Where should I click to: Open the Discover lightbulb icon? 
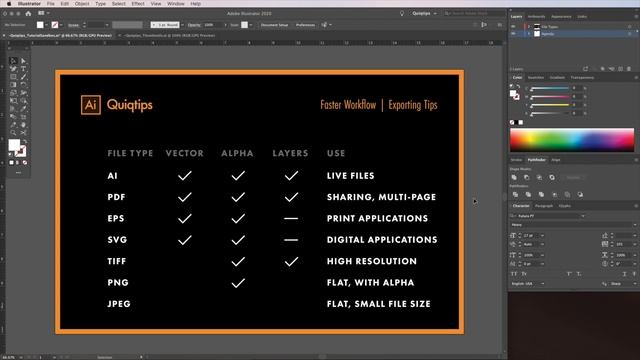coord(402,13)
